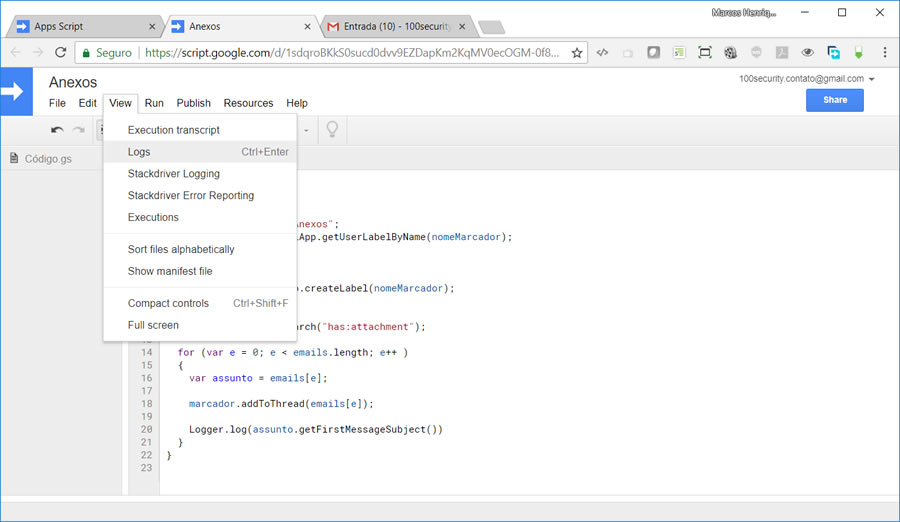
Task: Close the open View menu
Action: pyautogui.click(x=120, y=103)
